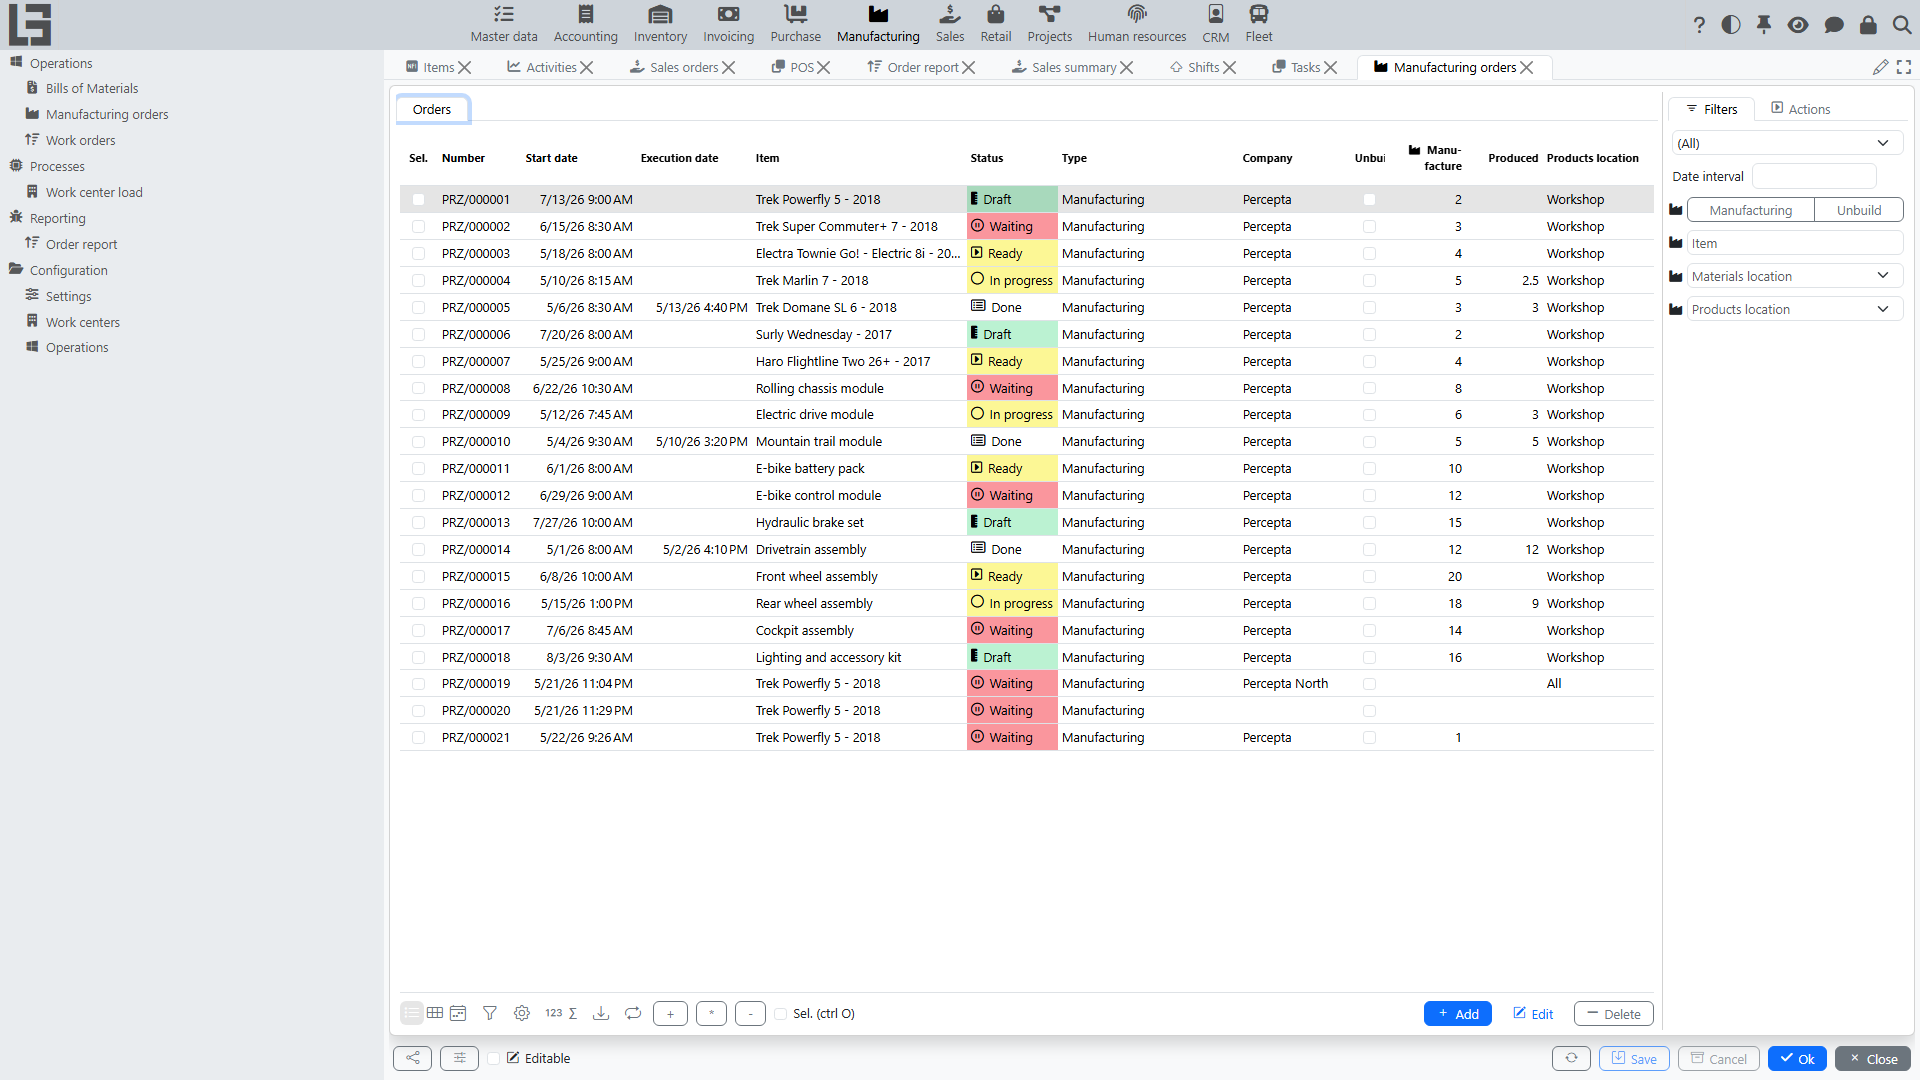This screenshot has width=1920, height=1080.
Task: Switch to the calendar view icon
Action: (458, 1013)
